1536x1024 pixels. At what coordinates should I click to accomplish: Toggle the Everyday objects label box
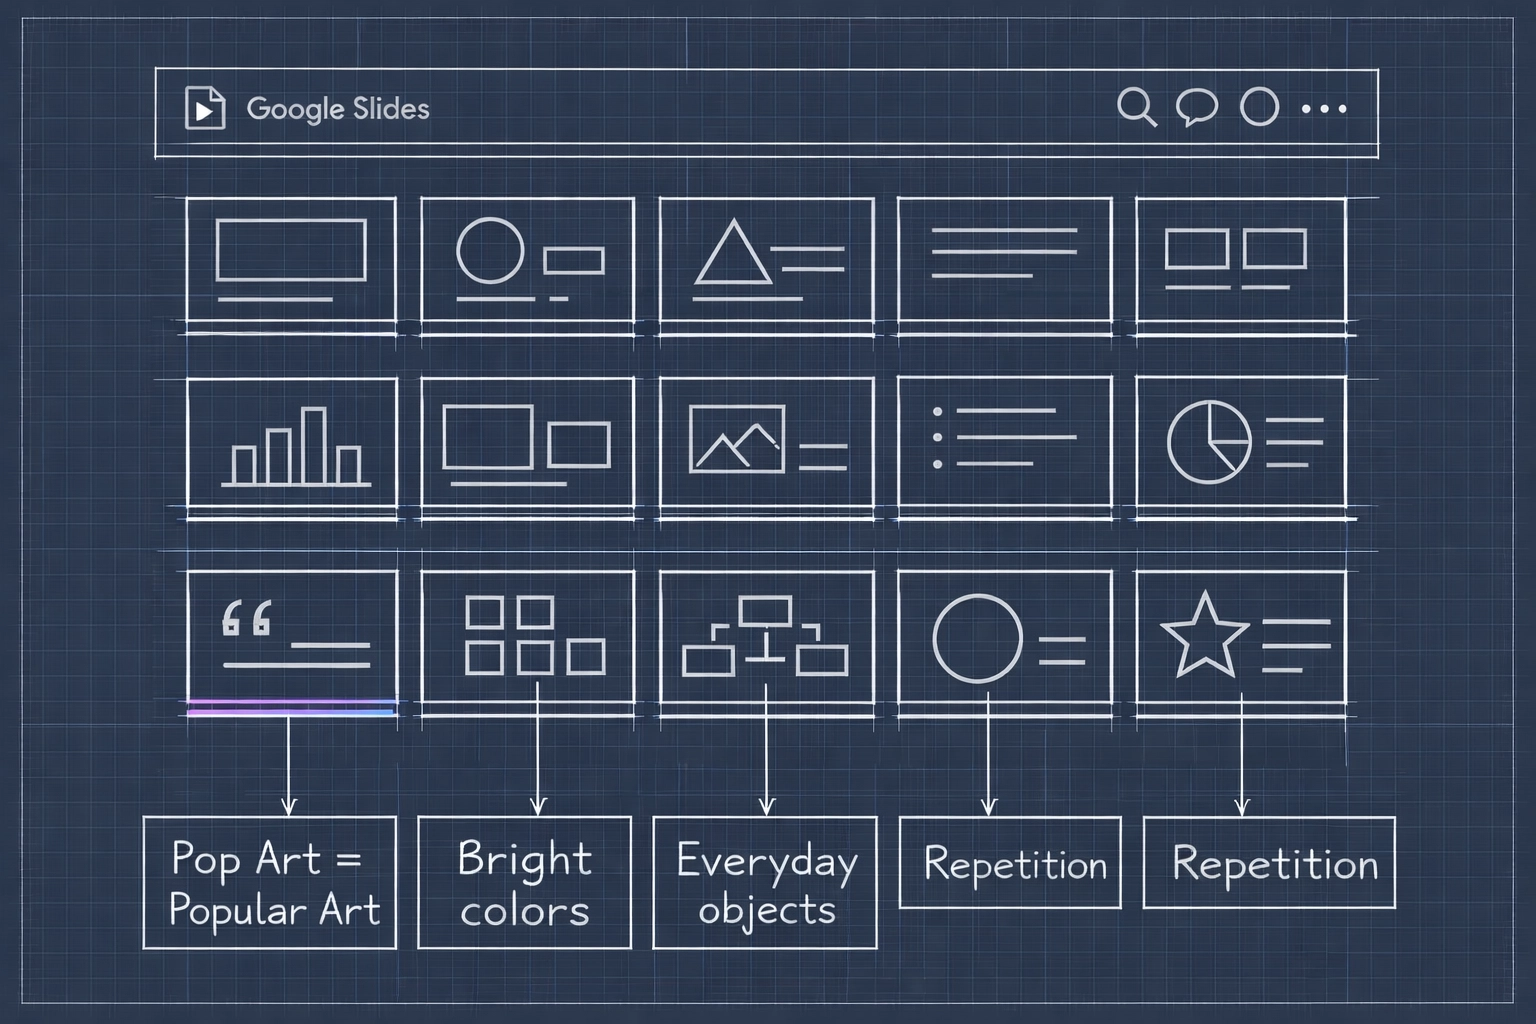pyautogui.click(x=767, y=883)
